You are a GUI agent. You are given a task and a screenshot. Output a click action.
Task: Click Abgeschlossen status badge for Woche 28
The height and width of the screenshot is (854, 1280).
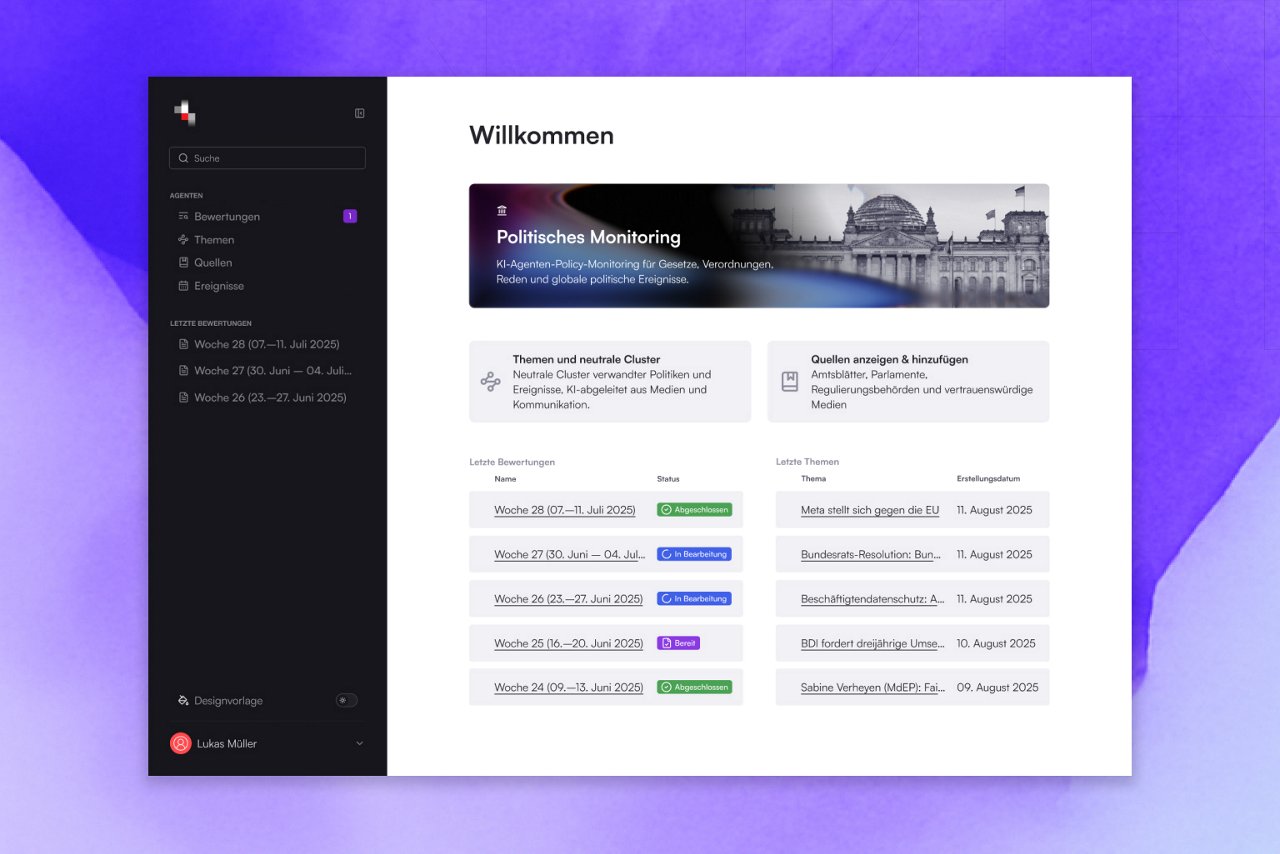pos(694,510)
